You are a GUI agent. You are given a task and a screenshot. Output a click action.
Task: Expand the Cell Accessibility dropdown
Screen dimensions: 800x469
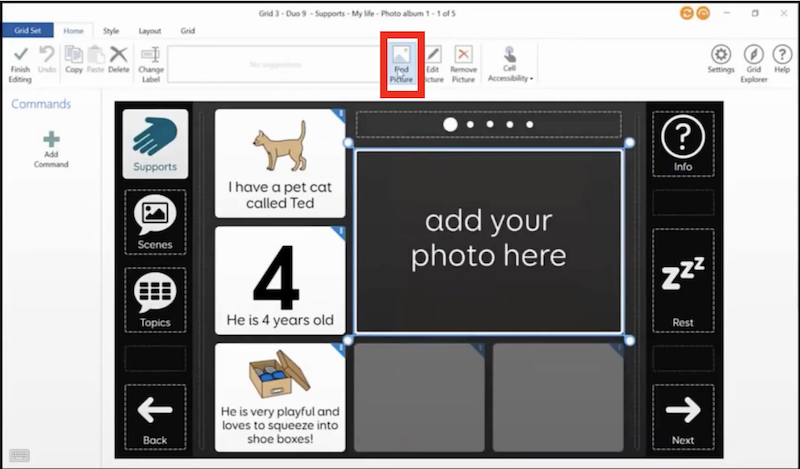pyautogui.click(x=510, y=64)
